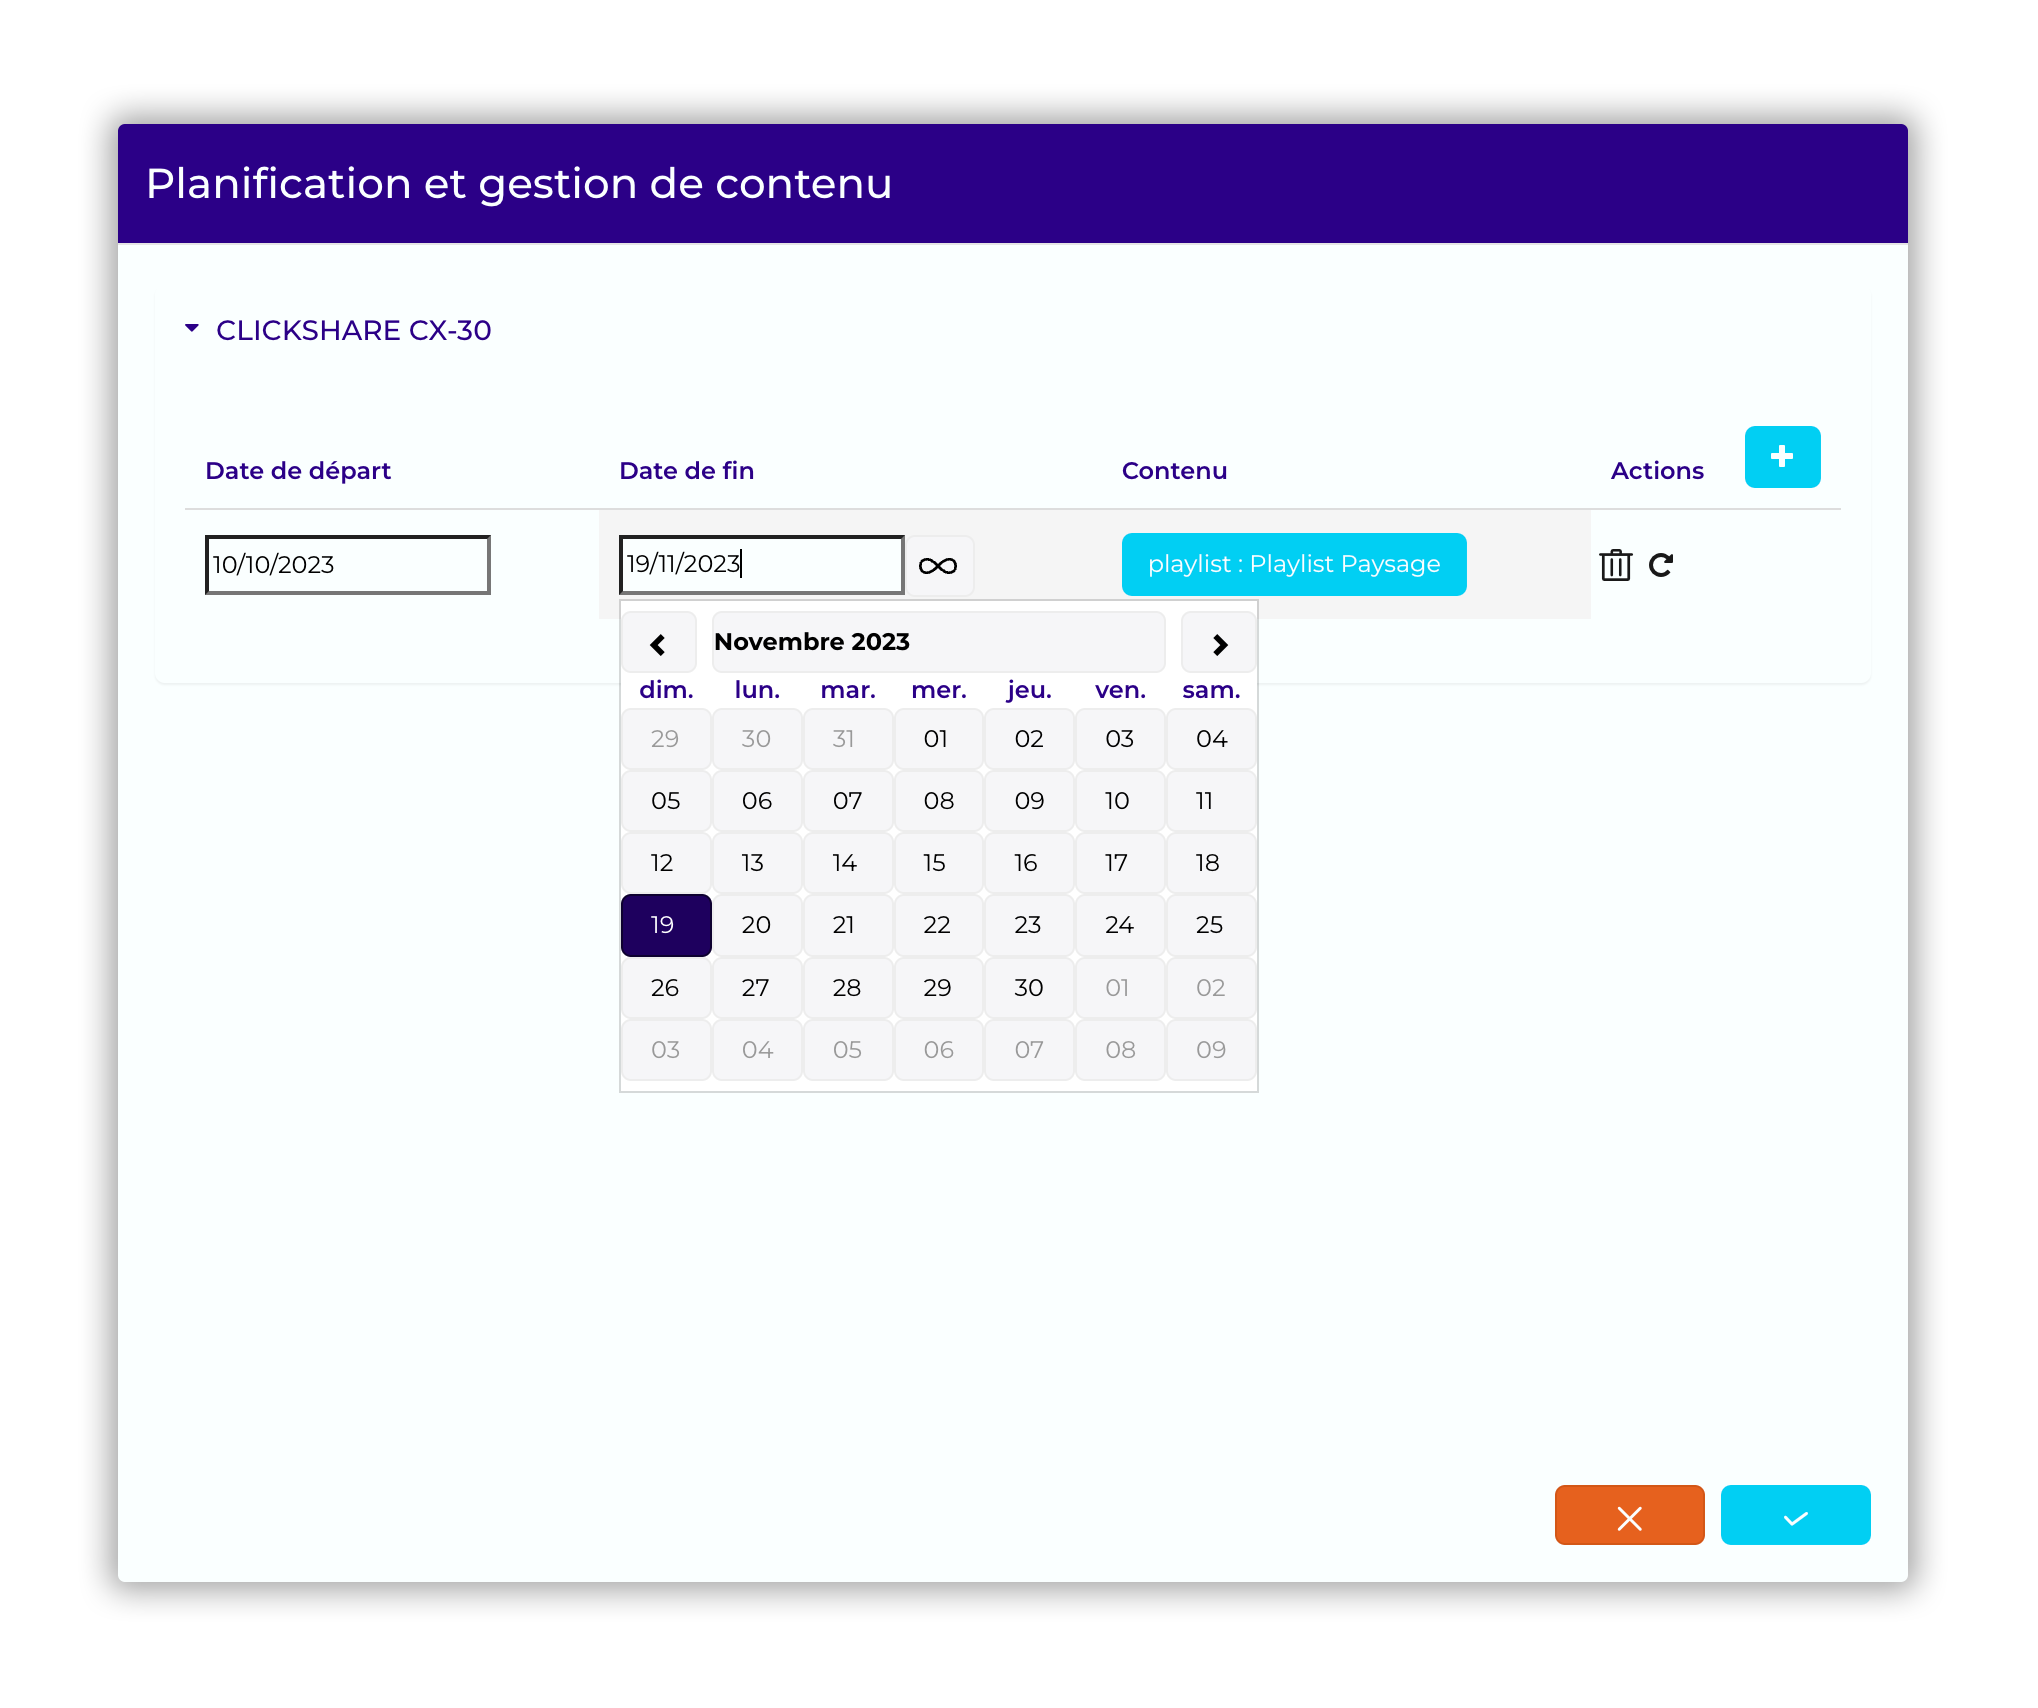The image size is (2038, 1708).
Task: Select November 25 in the calendar
Action: (1210, 925)
